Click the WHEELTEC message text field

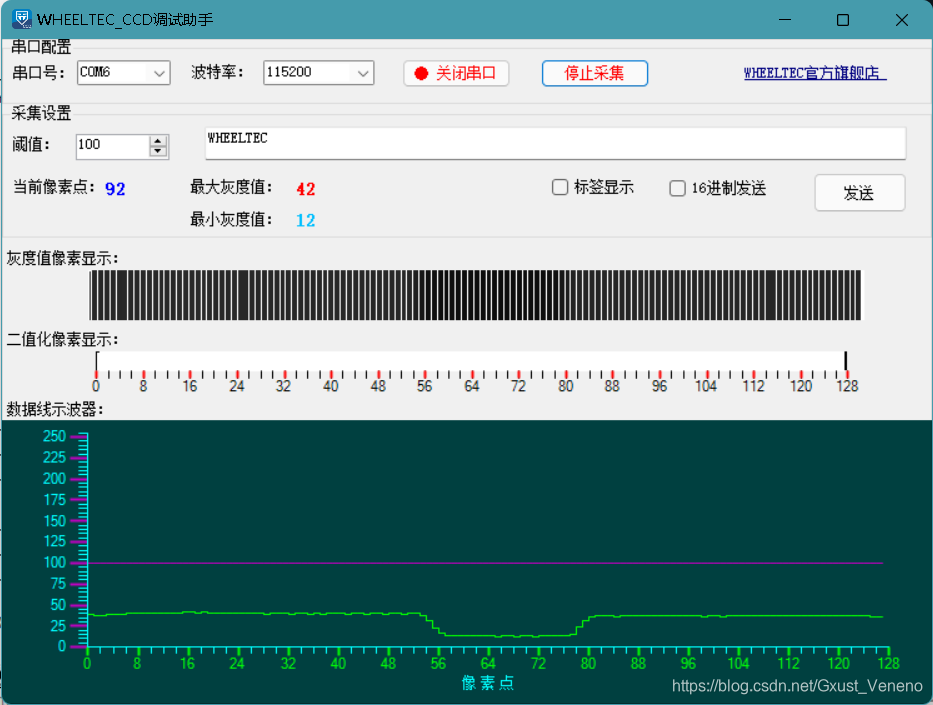pos(555,143)
